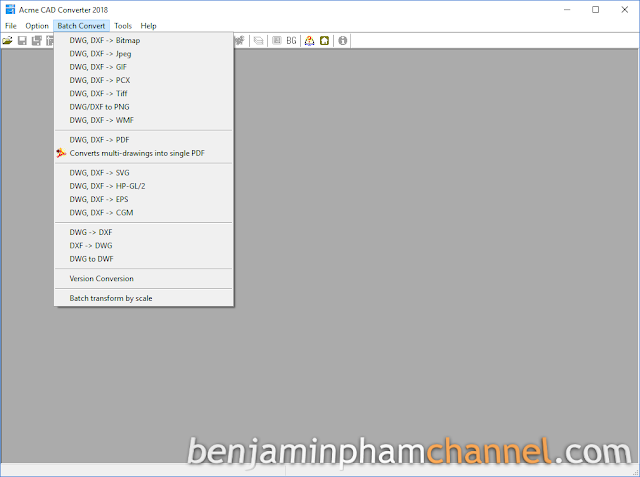Click the Open file folder icon
The height and width of the screenshot is (477, 640).
[x=7, y=40]
